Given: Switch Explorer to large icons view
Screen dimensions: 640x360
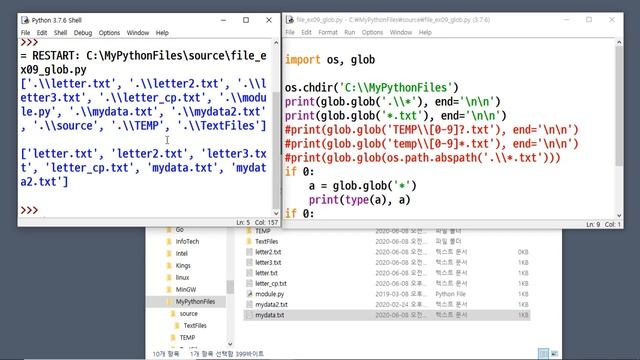Looking at the screenshot, I should [554, 353].
